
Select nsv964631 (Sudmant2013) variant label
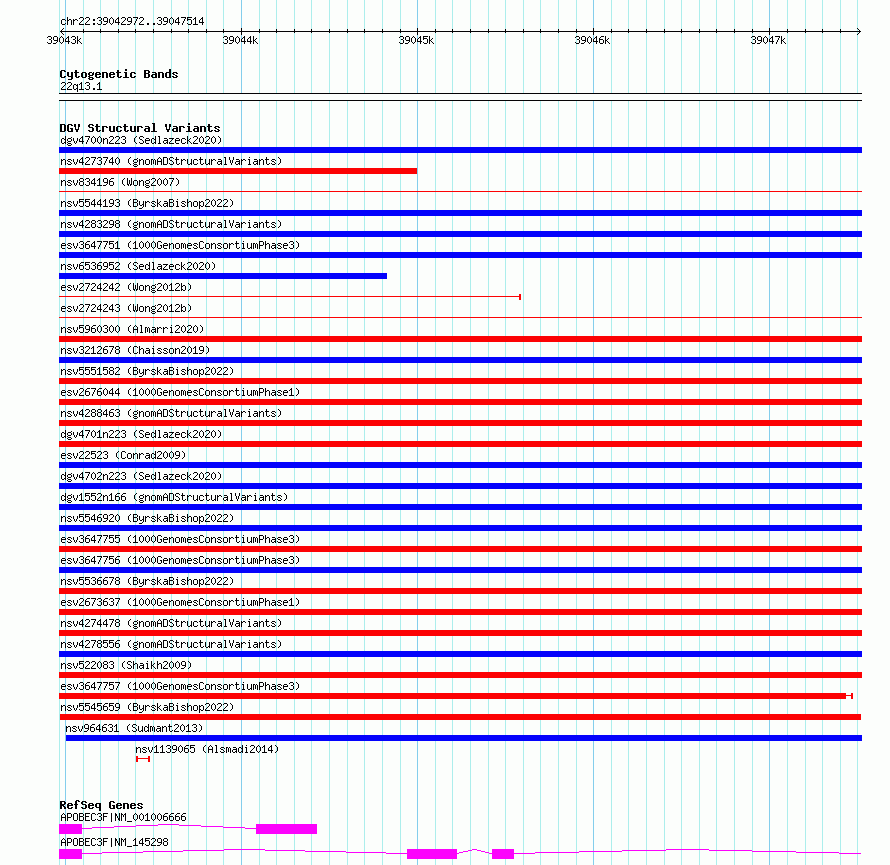[134, 728]
